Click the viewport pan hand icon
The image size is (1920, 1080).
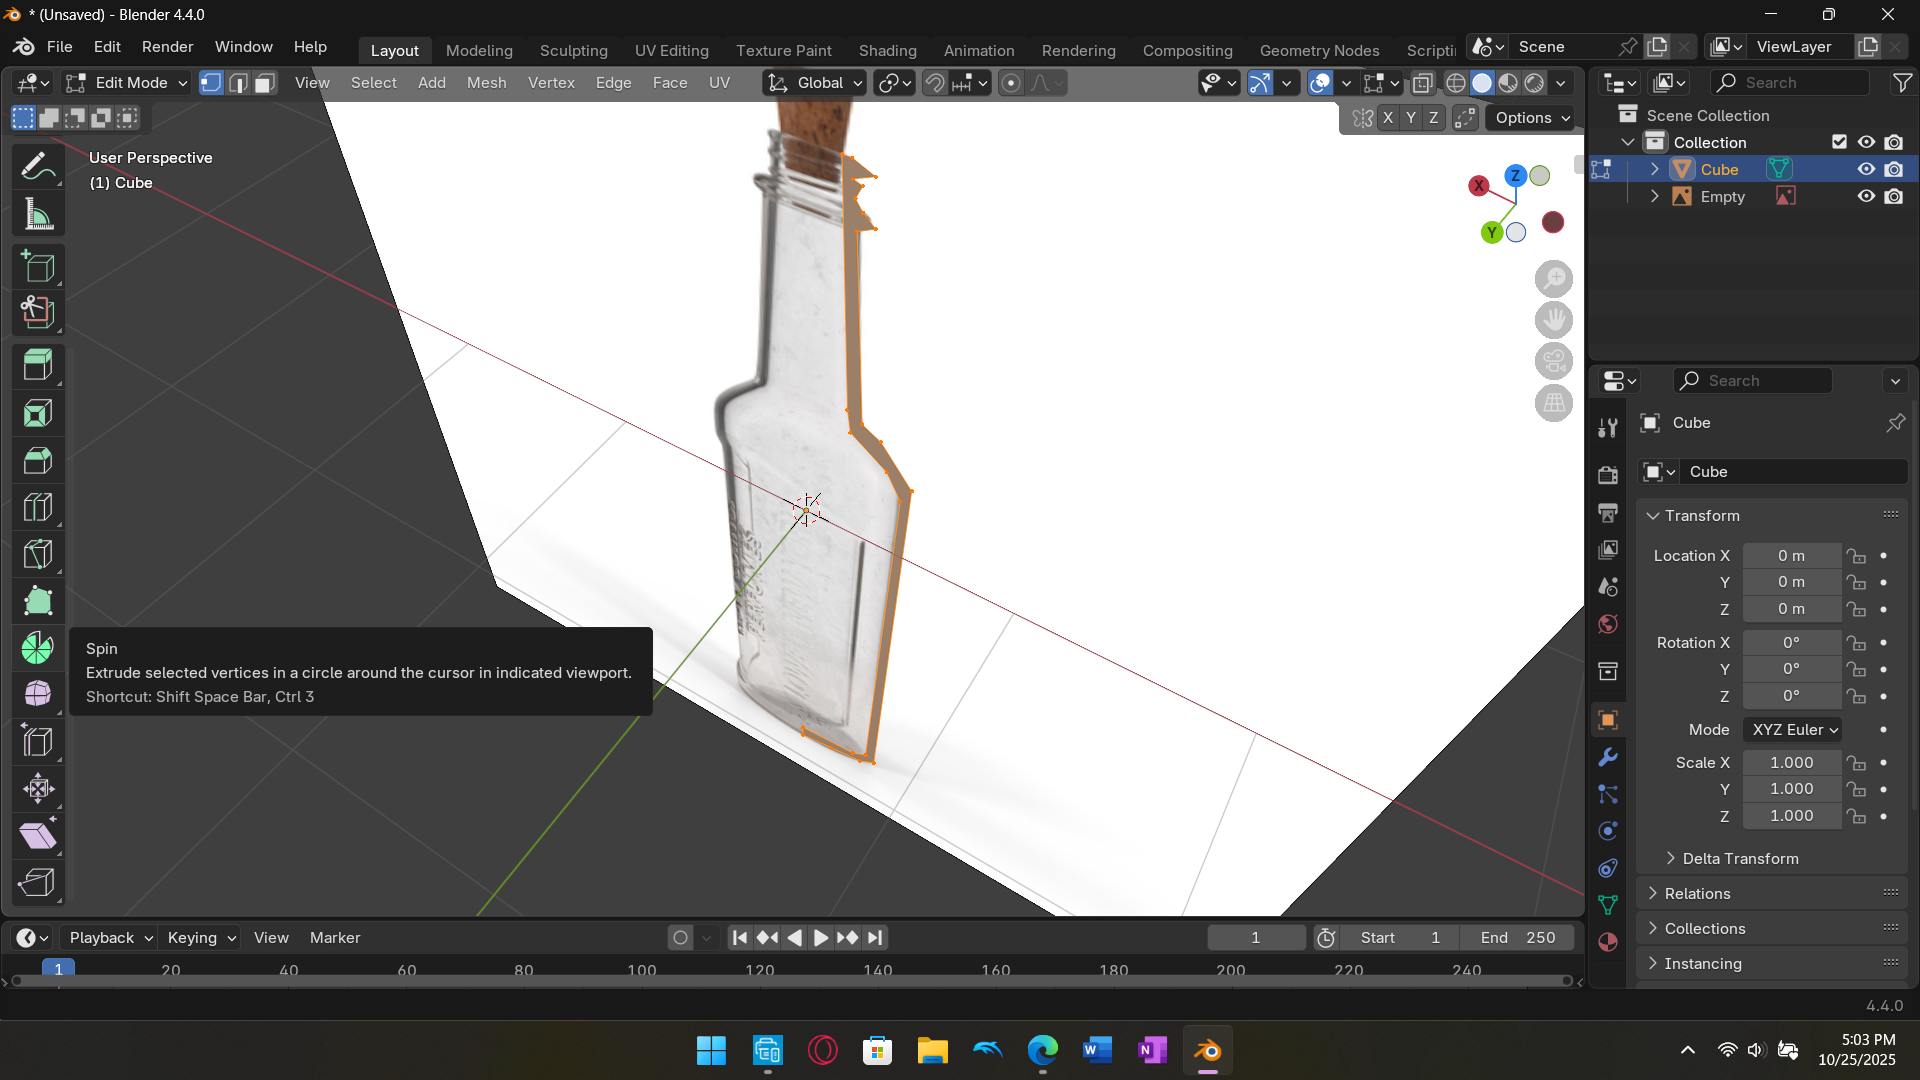click(1553, 320)
